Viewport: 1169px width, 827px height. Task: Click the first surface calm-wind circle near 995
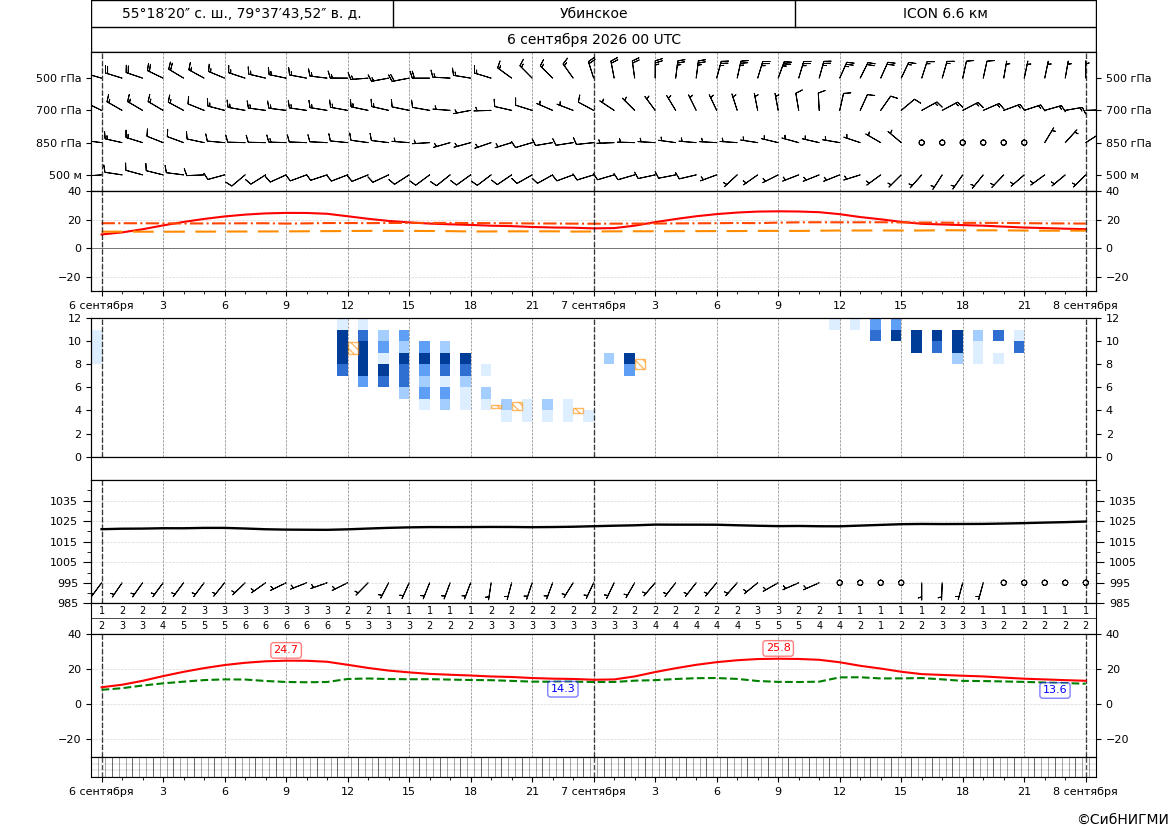coord(839,582)
